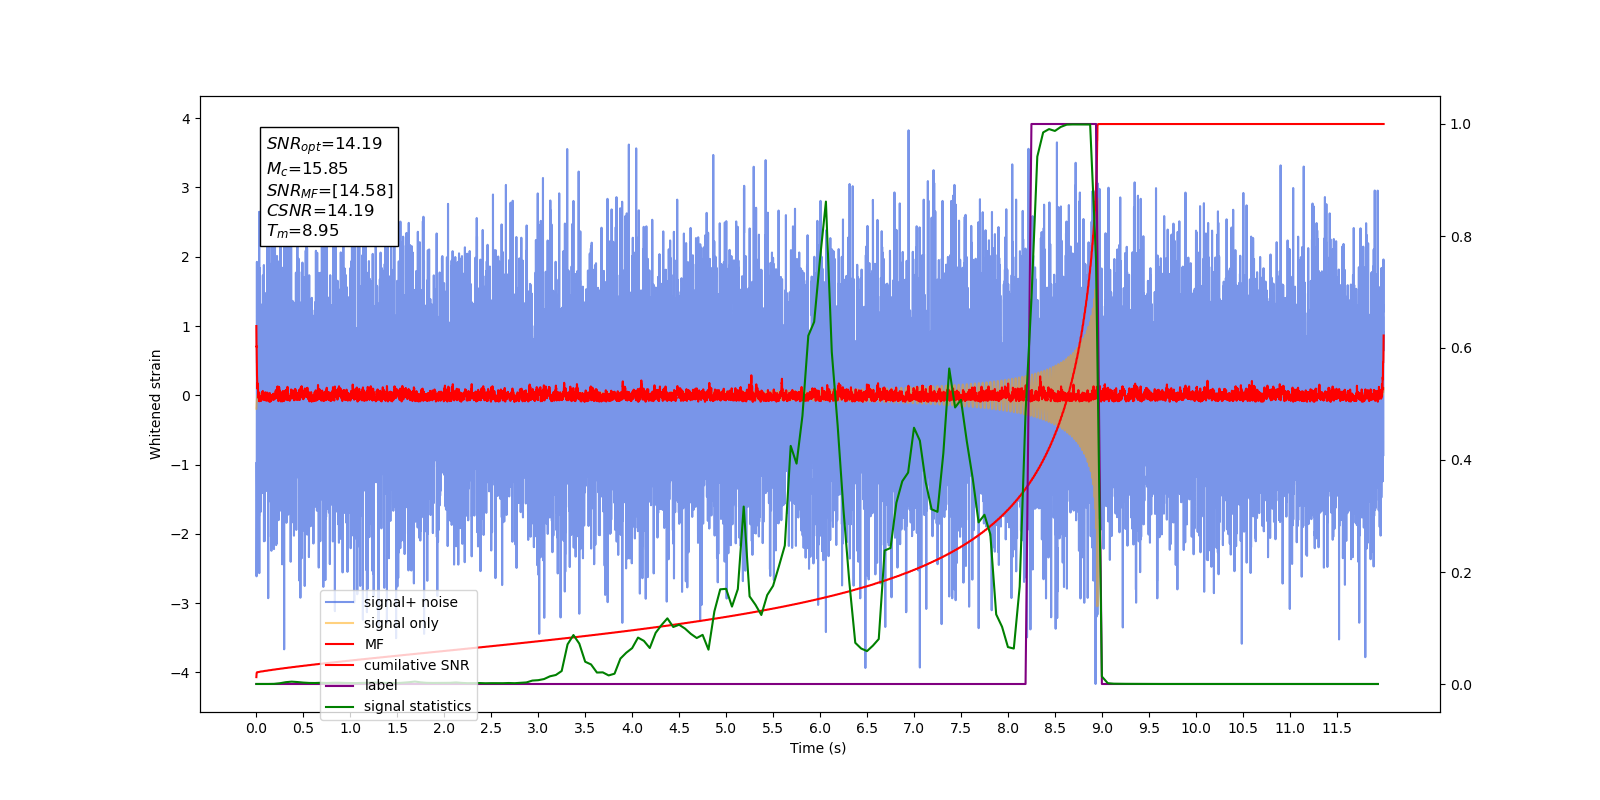Viewport: 1600px width, 800px height.
Task: Click the 'Time (s)' x-axis label
Action: point(818,748)
